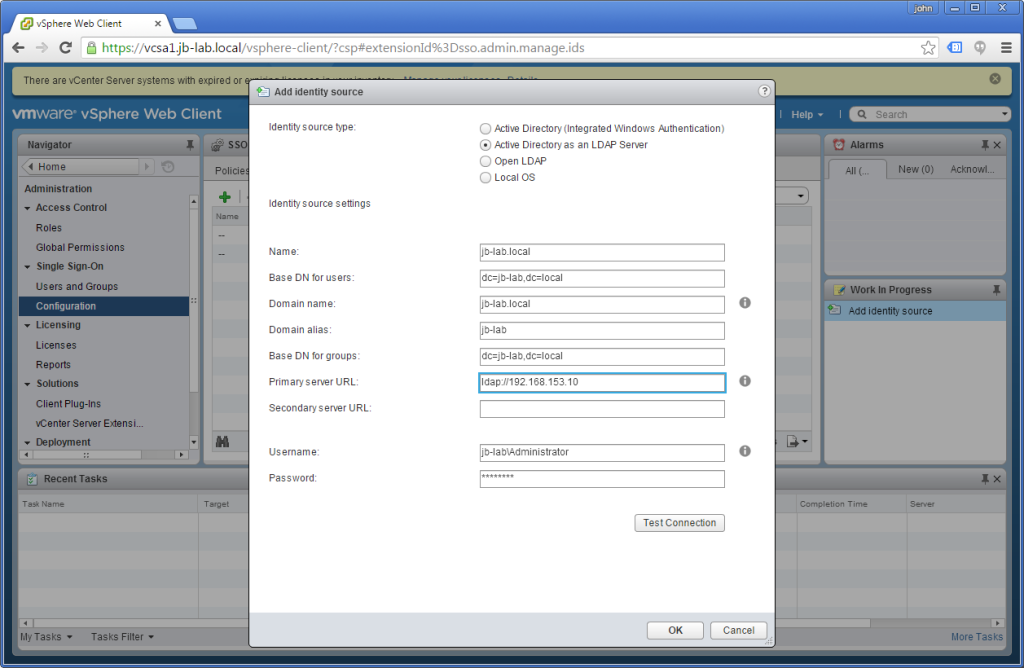Cancel the Add identity source dialog
Image resolution: width=1024 pixels, height=668 pixels.
tap(739, 630)
